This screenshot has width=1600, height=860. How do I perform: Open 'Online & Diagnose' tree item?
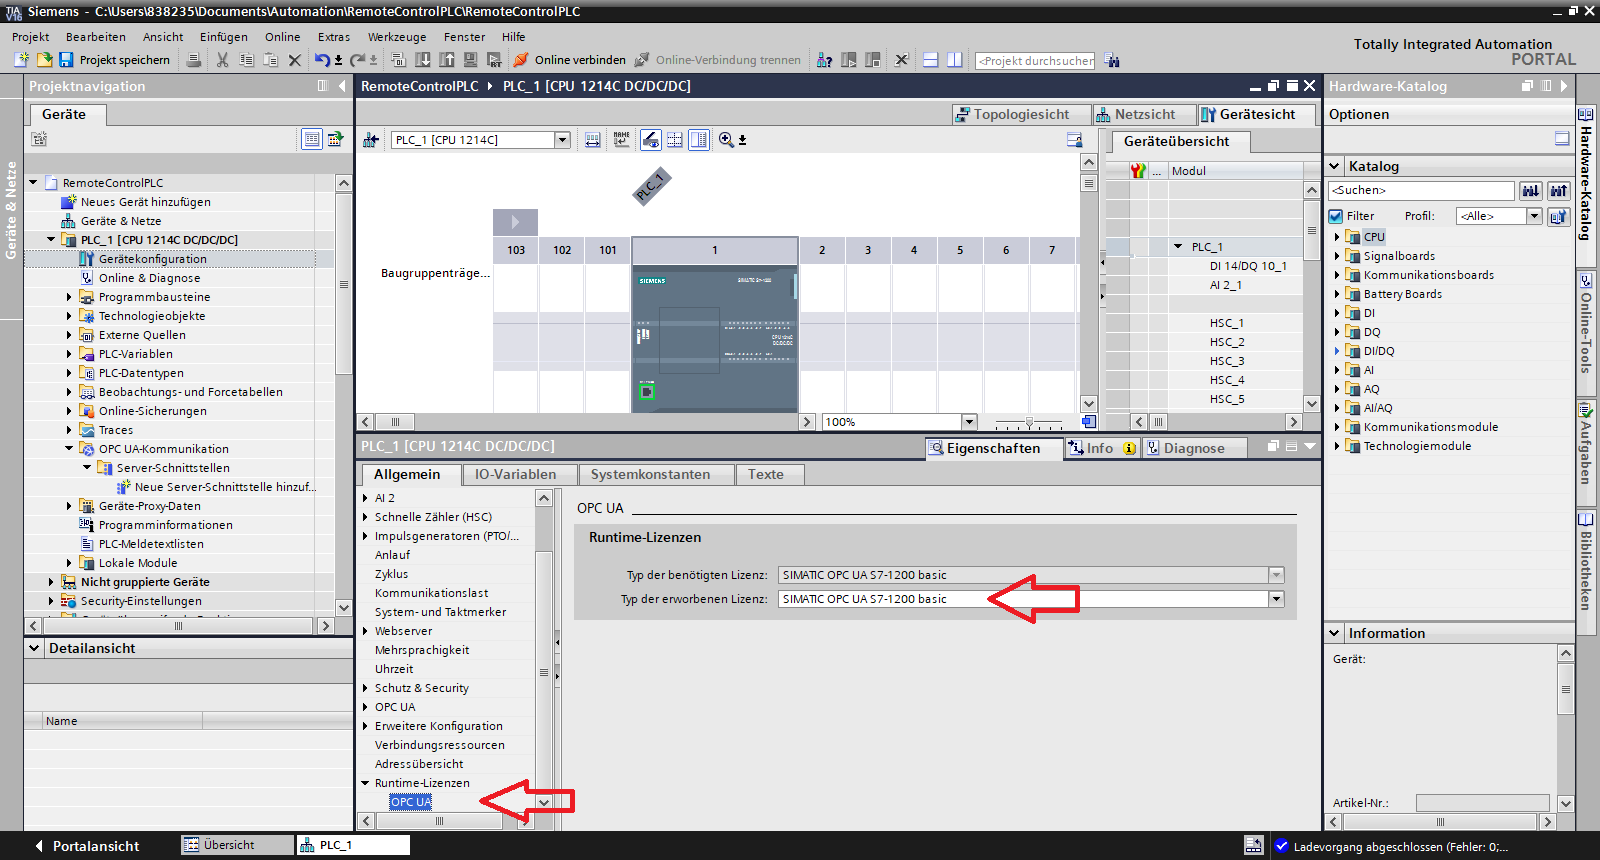149,278
